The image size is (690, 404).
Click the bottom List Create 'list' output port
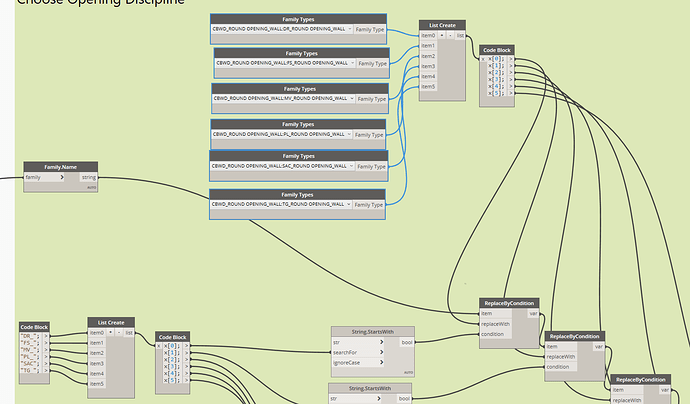pos(129,333)
